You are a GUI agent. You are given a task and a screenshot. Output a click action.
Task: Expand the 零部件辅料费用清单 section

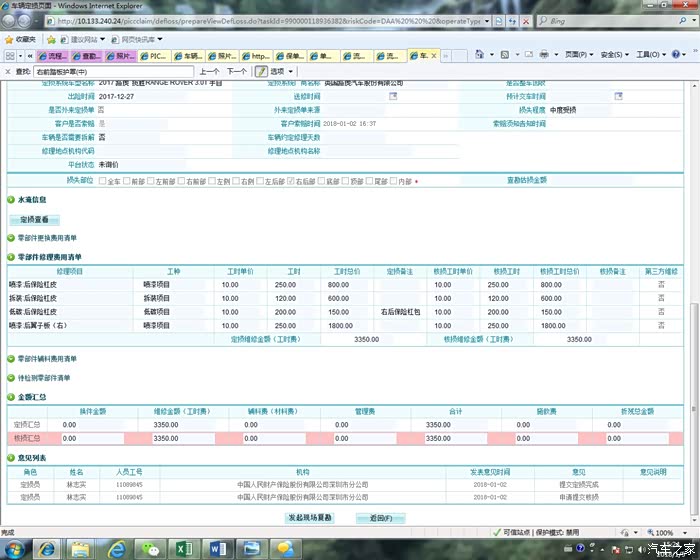tap(10, 358)
